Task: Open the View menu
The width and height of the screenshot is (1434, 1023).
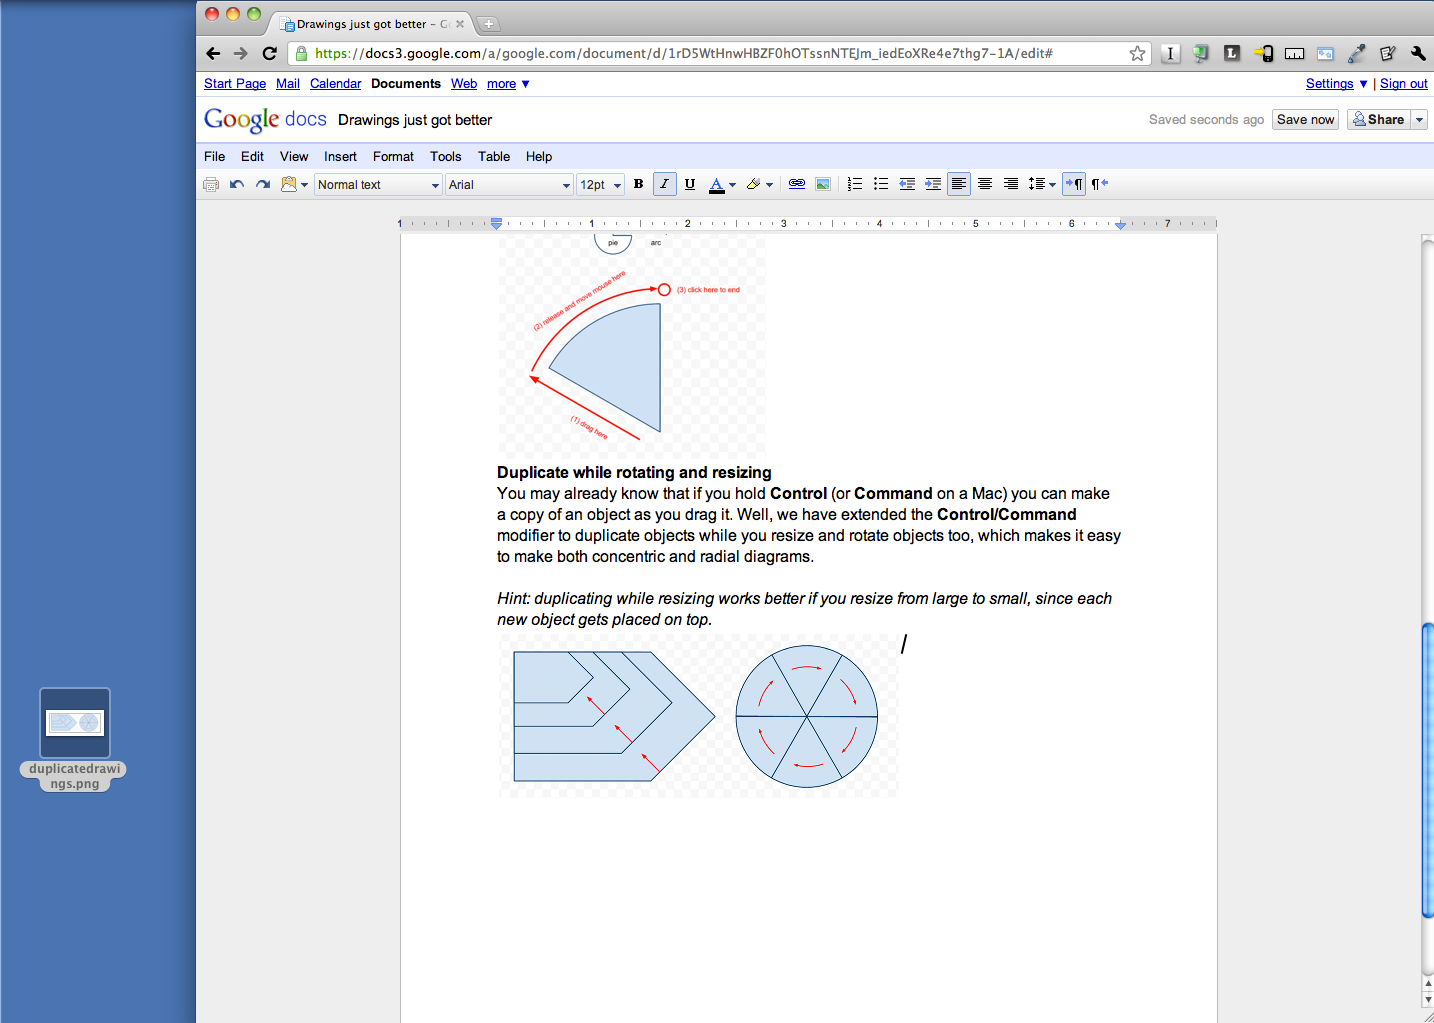Action: coord(294,157)
